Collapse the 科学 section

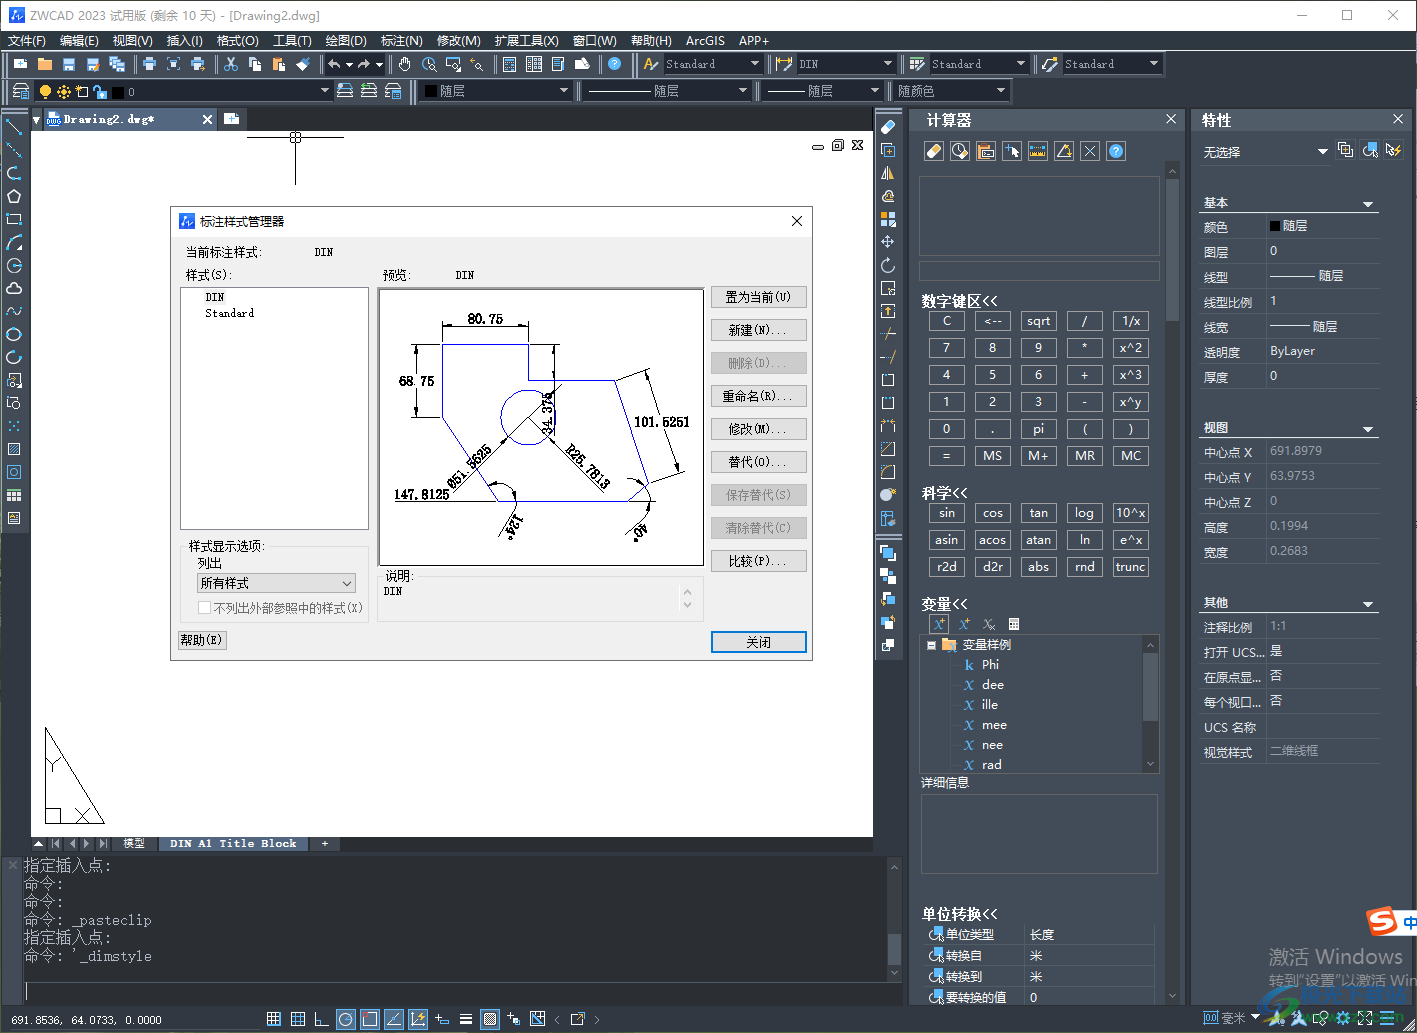point(944,493)
